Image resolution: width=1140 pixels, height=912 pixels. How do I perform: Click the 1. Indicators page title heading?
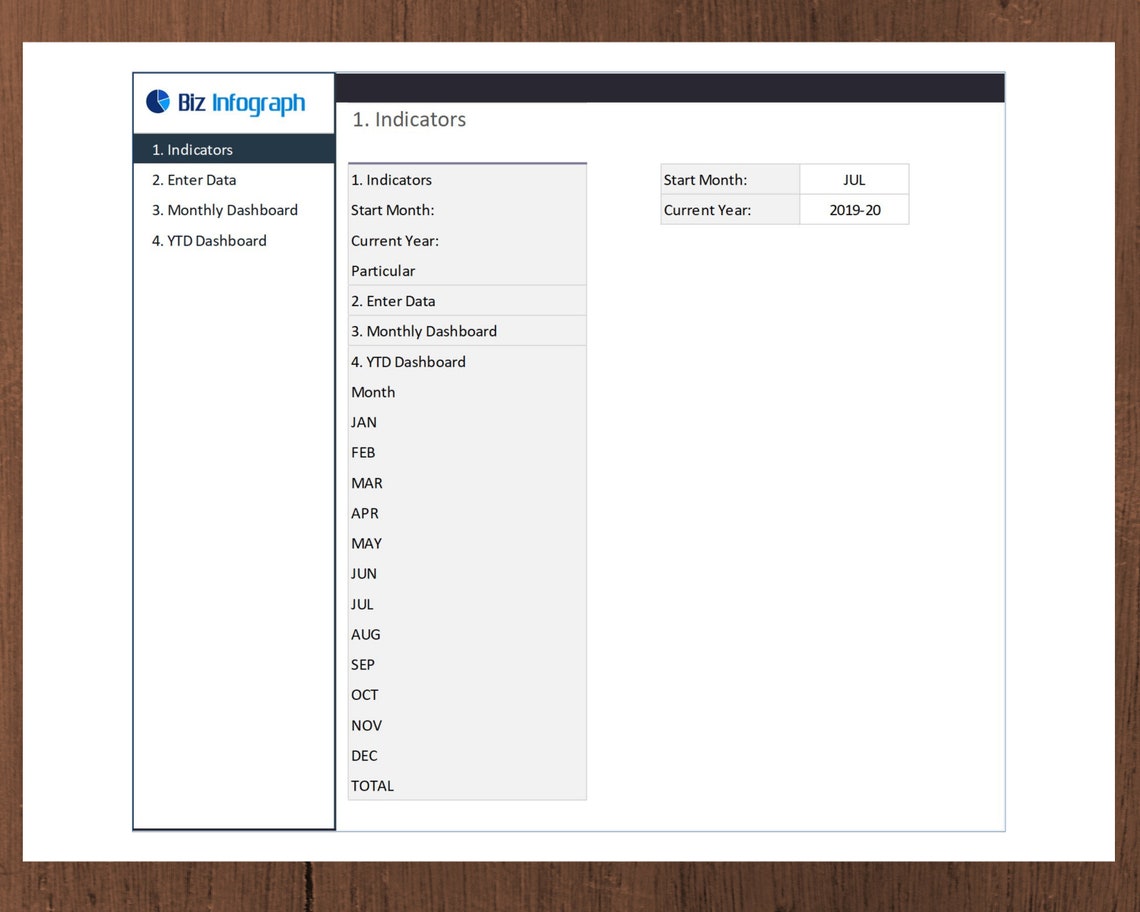(x=408, y=119)
